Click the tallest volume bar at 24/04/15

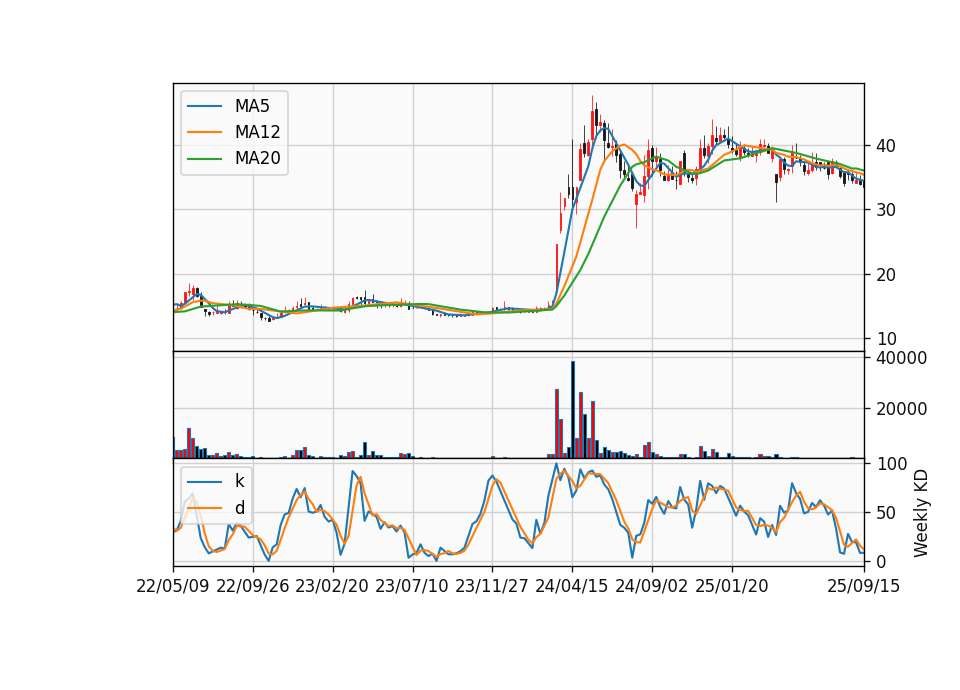[573, 410]
